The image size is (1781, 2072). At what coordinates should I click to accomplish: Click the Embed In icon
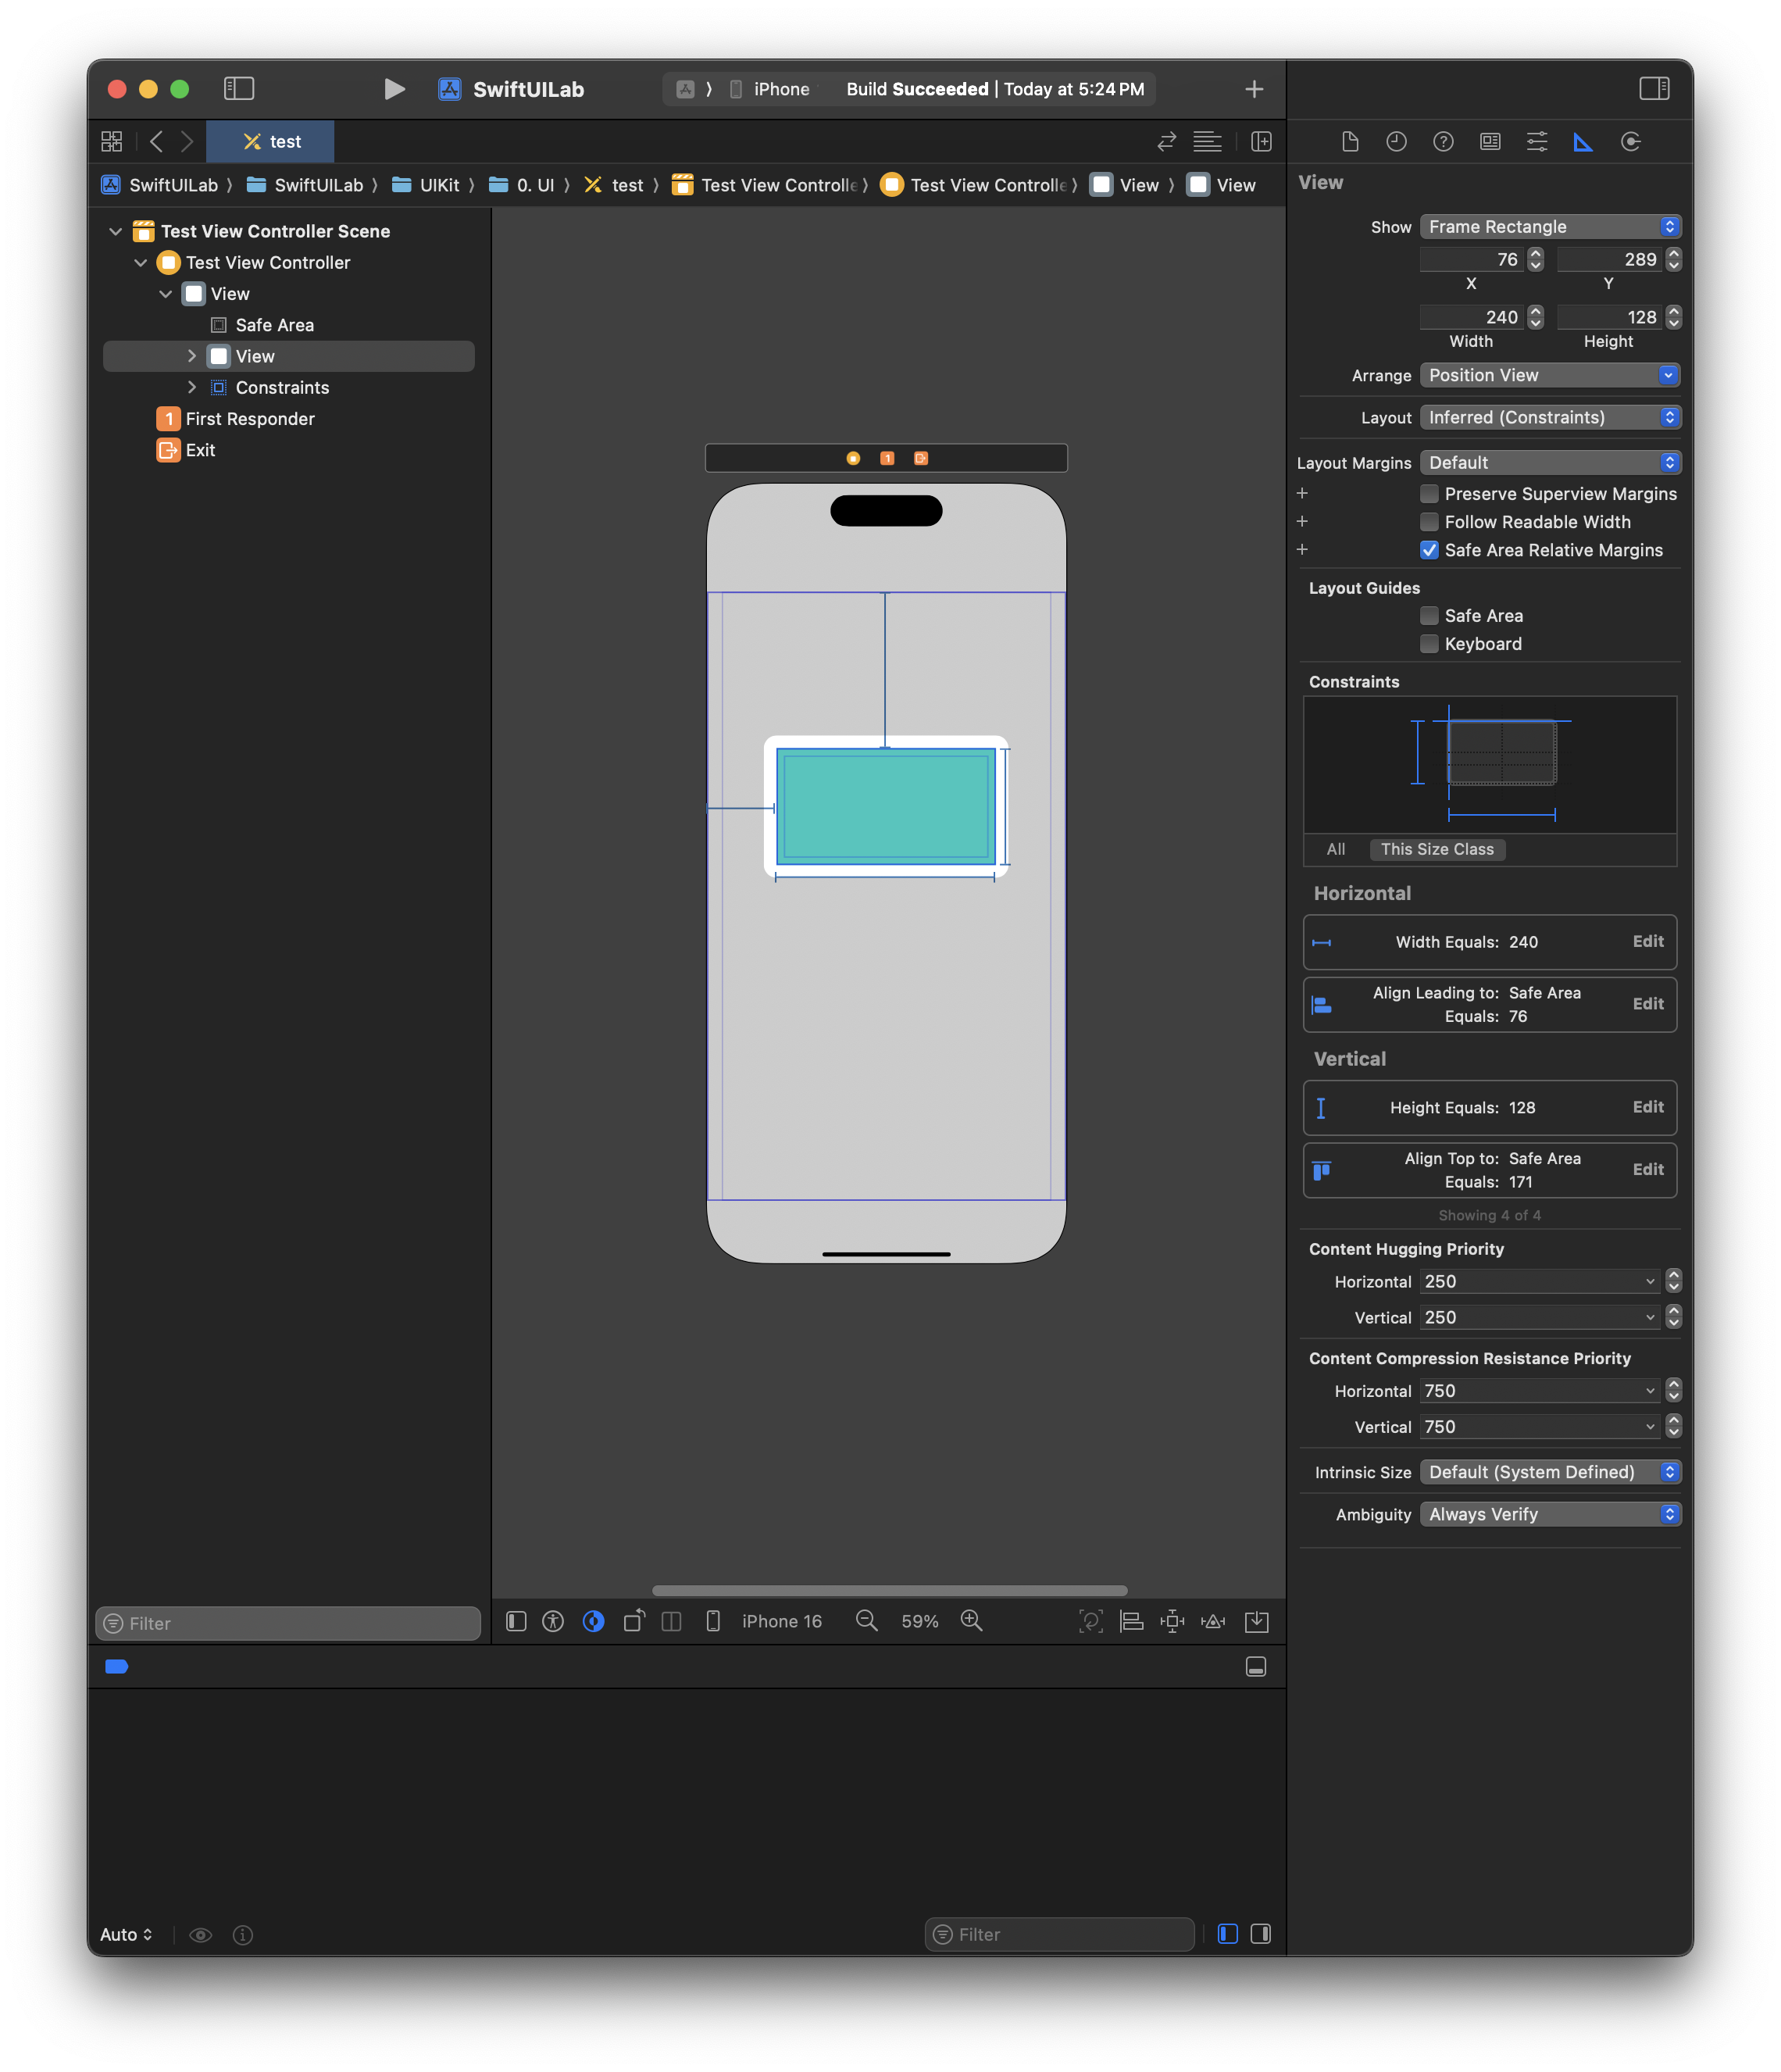1256,1621
